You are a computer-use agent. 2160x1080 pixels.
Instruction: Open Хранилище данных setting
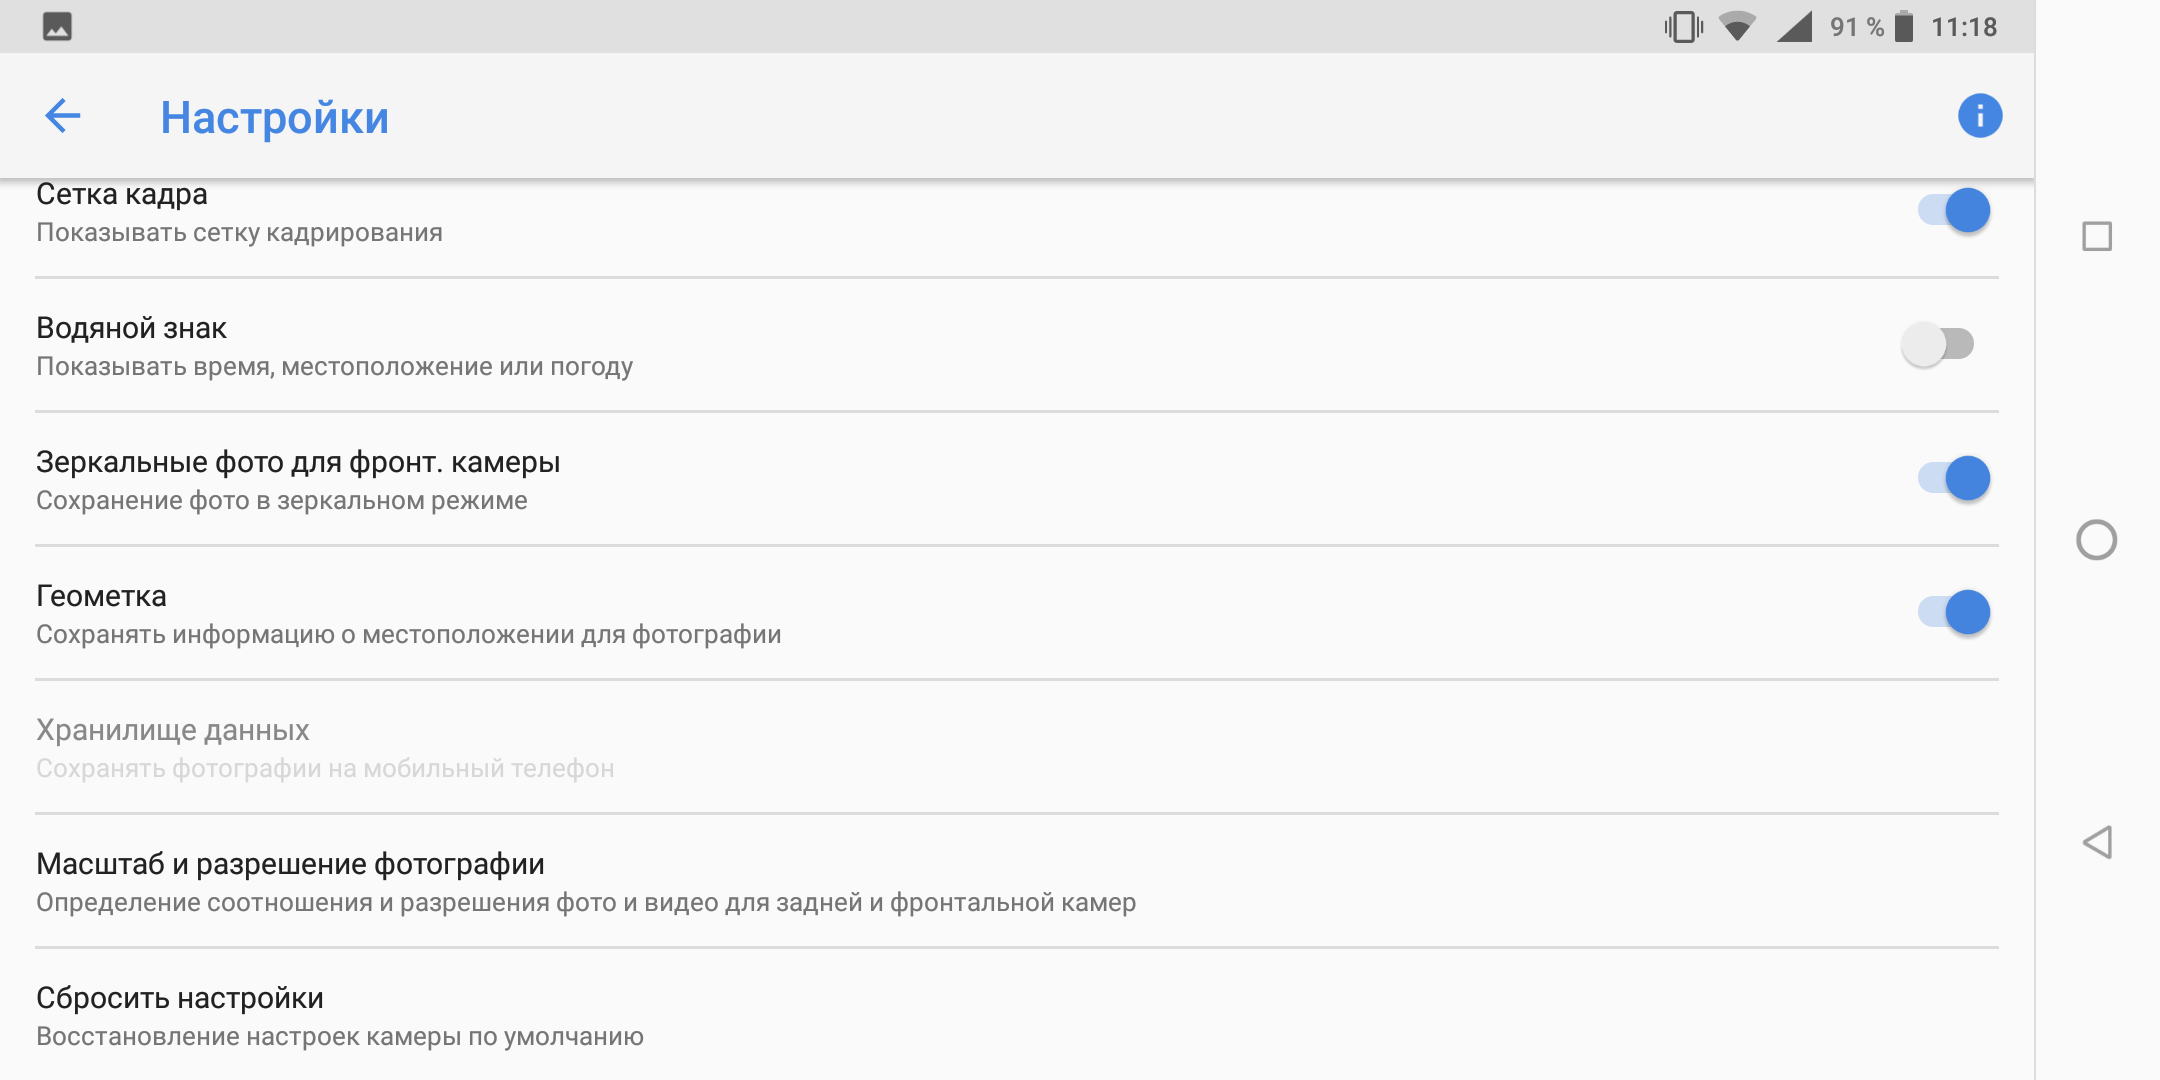(x=1017, y=747)
